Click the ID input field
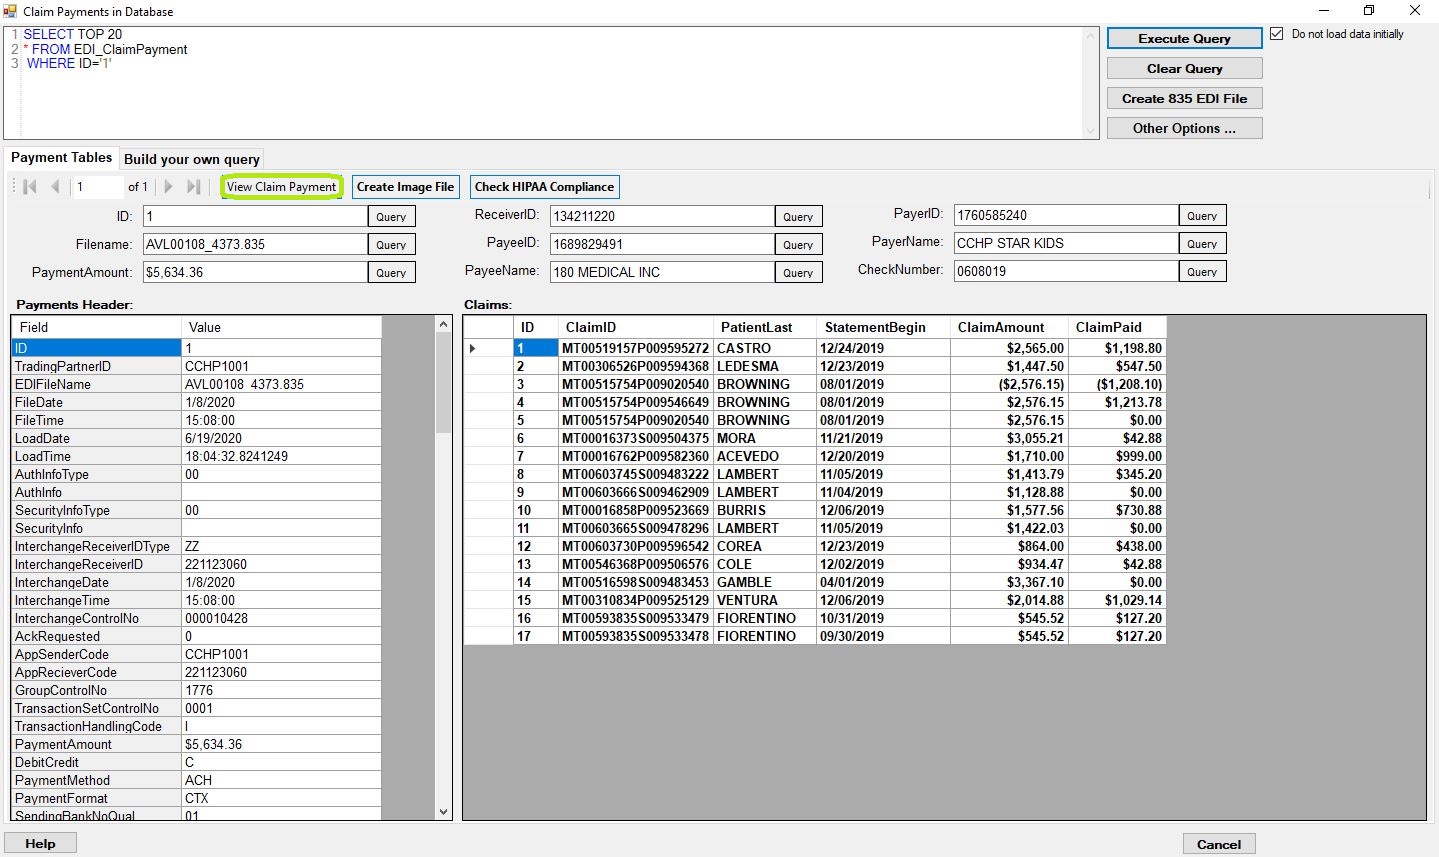1439x857 pixels. click(255, 216)
